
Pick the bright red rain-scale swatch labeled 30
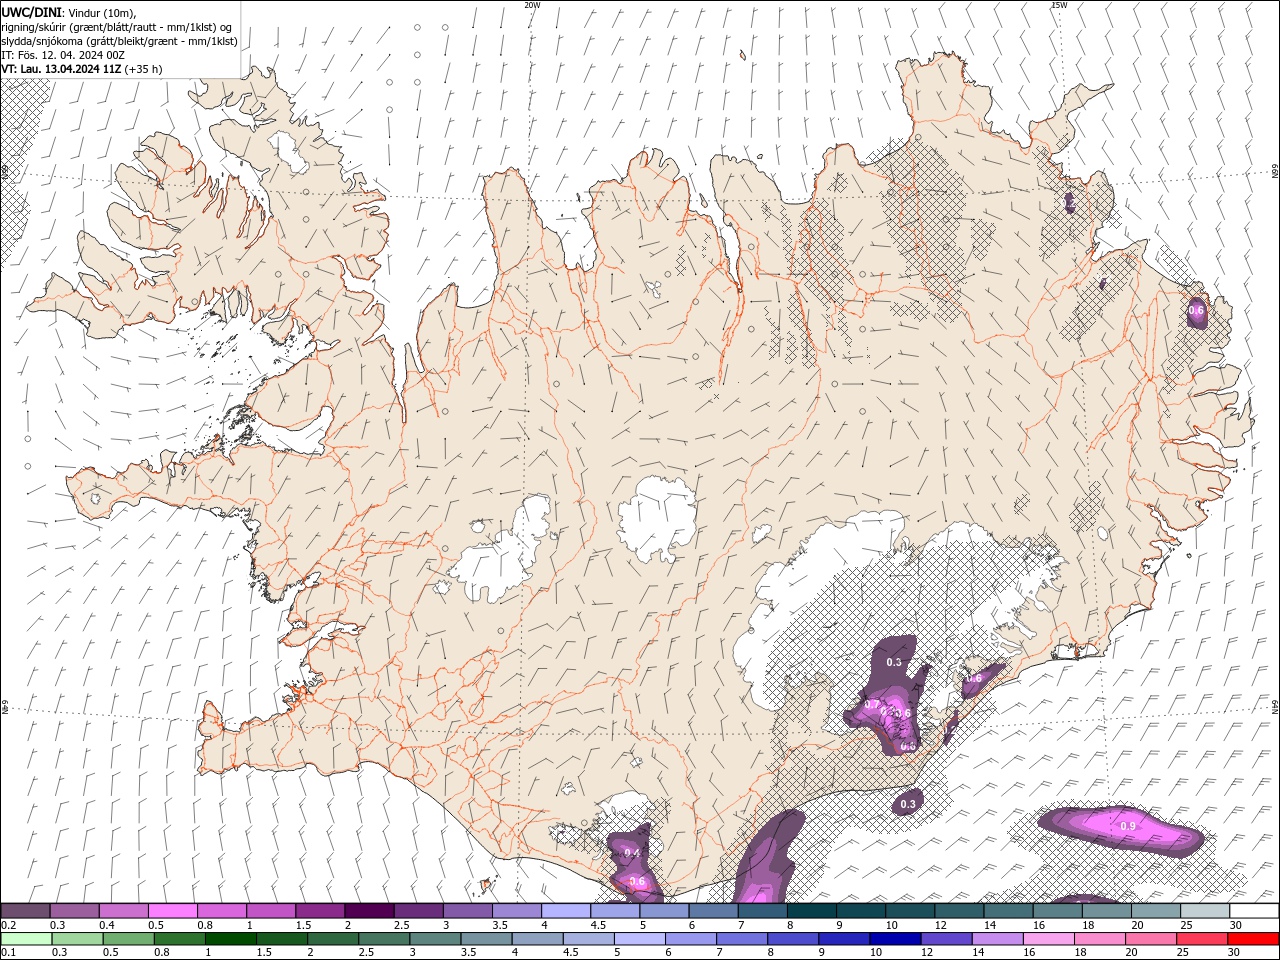tap(1253, 939)
